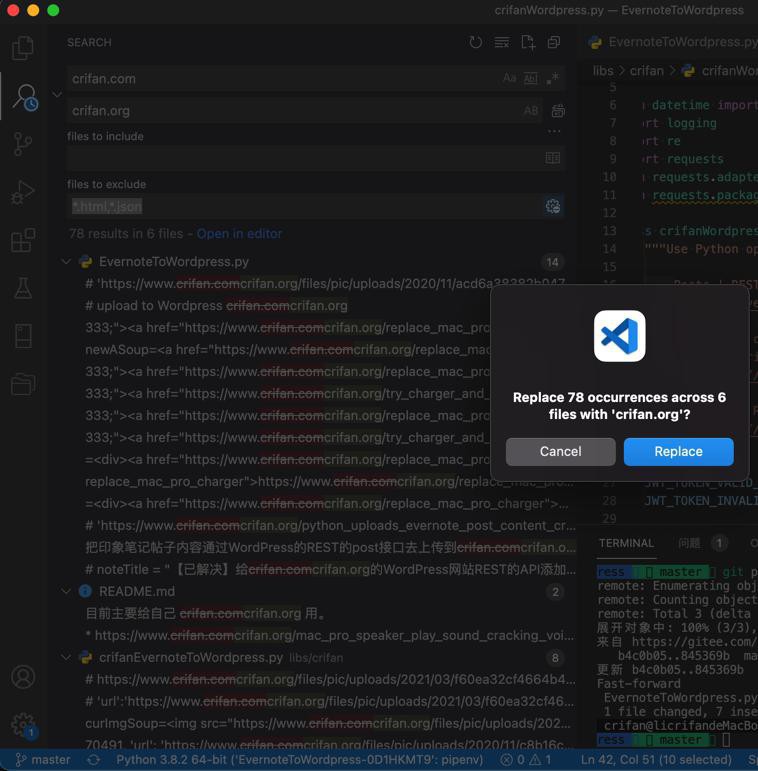Open the Source Control view
Image resolution: width=758 pixels, height=771 pixels.
click(x=23, y=144)
